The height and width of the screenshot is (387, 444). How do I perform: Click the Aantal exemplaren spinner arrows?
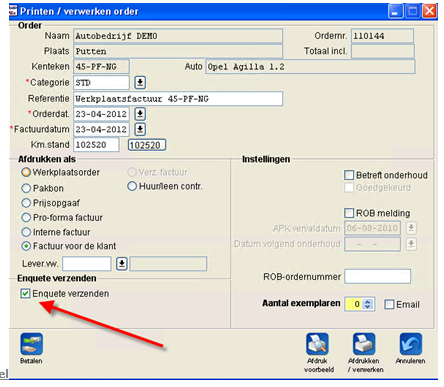(x=368, y=304)
